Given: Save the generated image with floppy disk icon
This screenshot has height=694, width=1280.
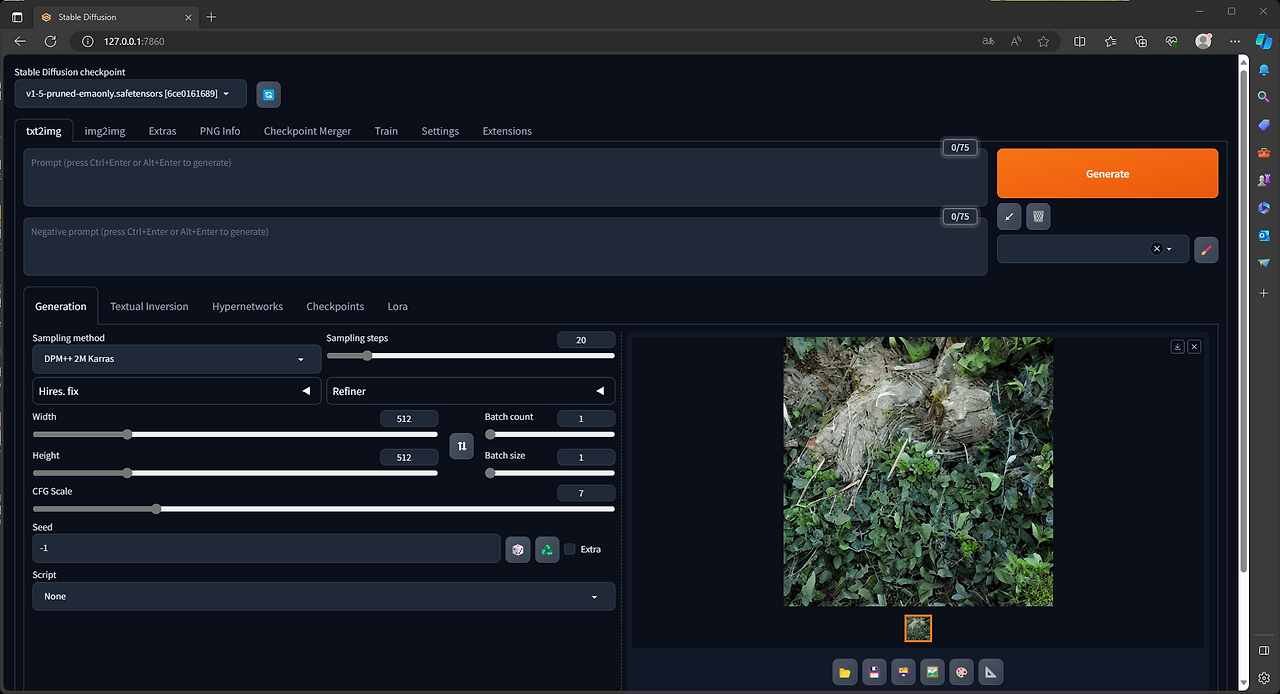Looking at the screenshot, I should click(x=874, y=671).
